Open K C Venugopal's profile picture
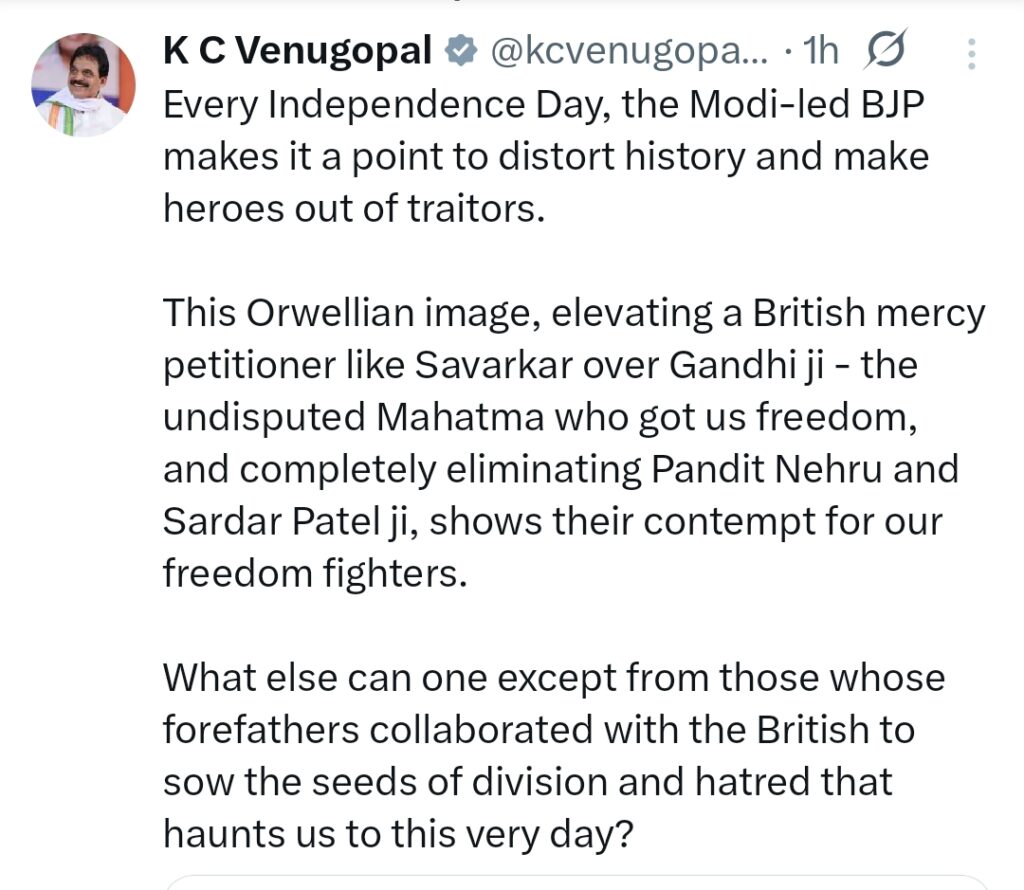1024x890 pixels. 83,85
